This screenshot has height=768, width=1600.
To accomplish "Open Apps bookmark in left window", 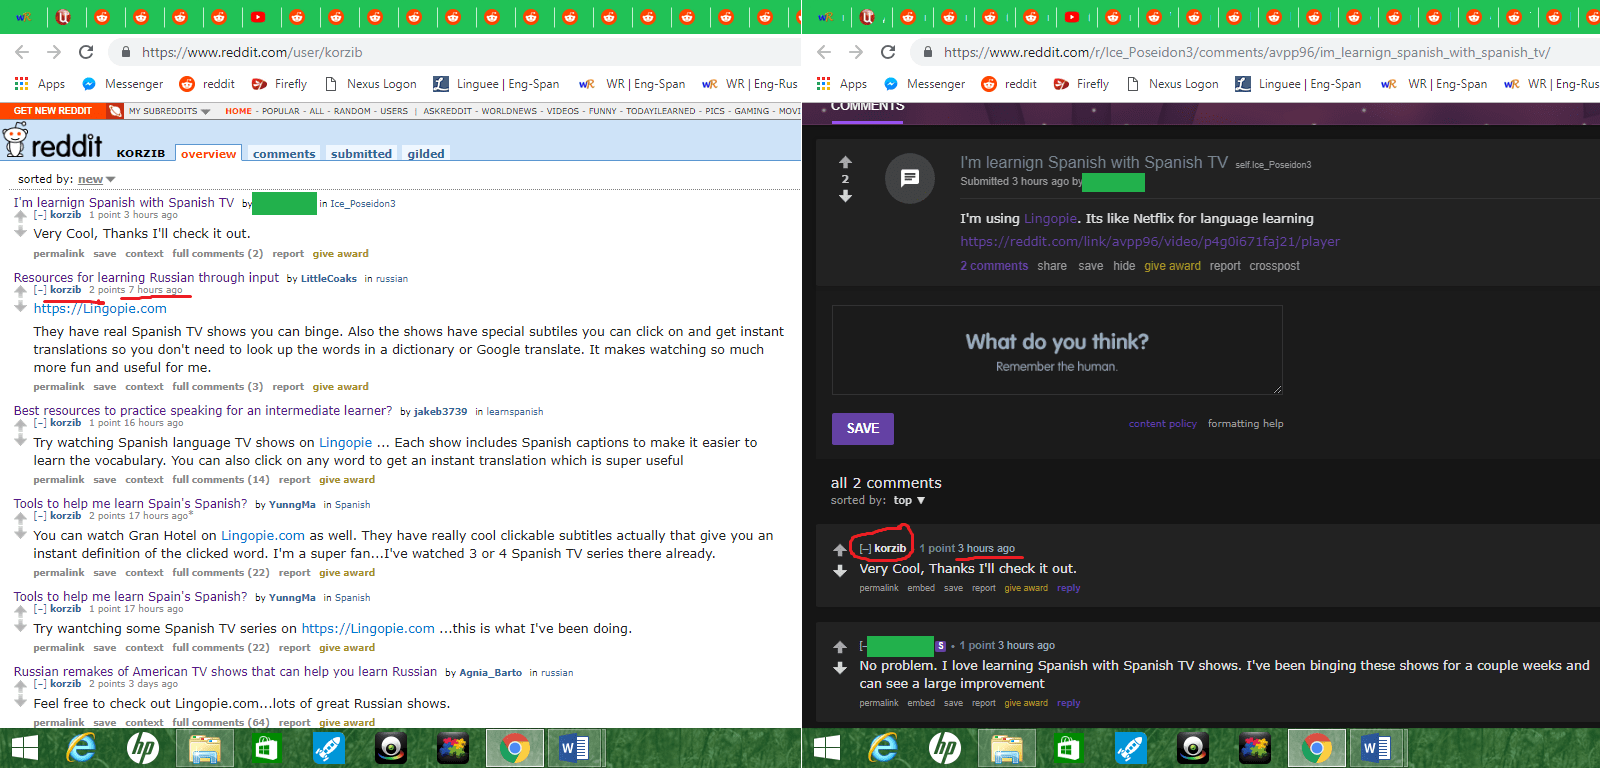I will [40, 84].
